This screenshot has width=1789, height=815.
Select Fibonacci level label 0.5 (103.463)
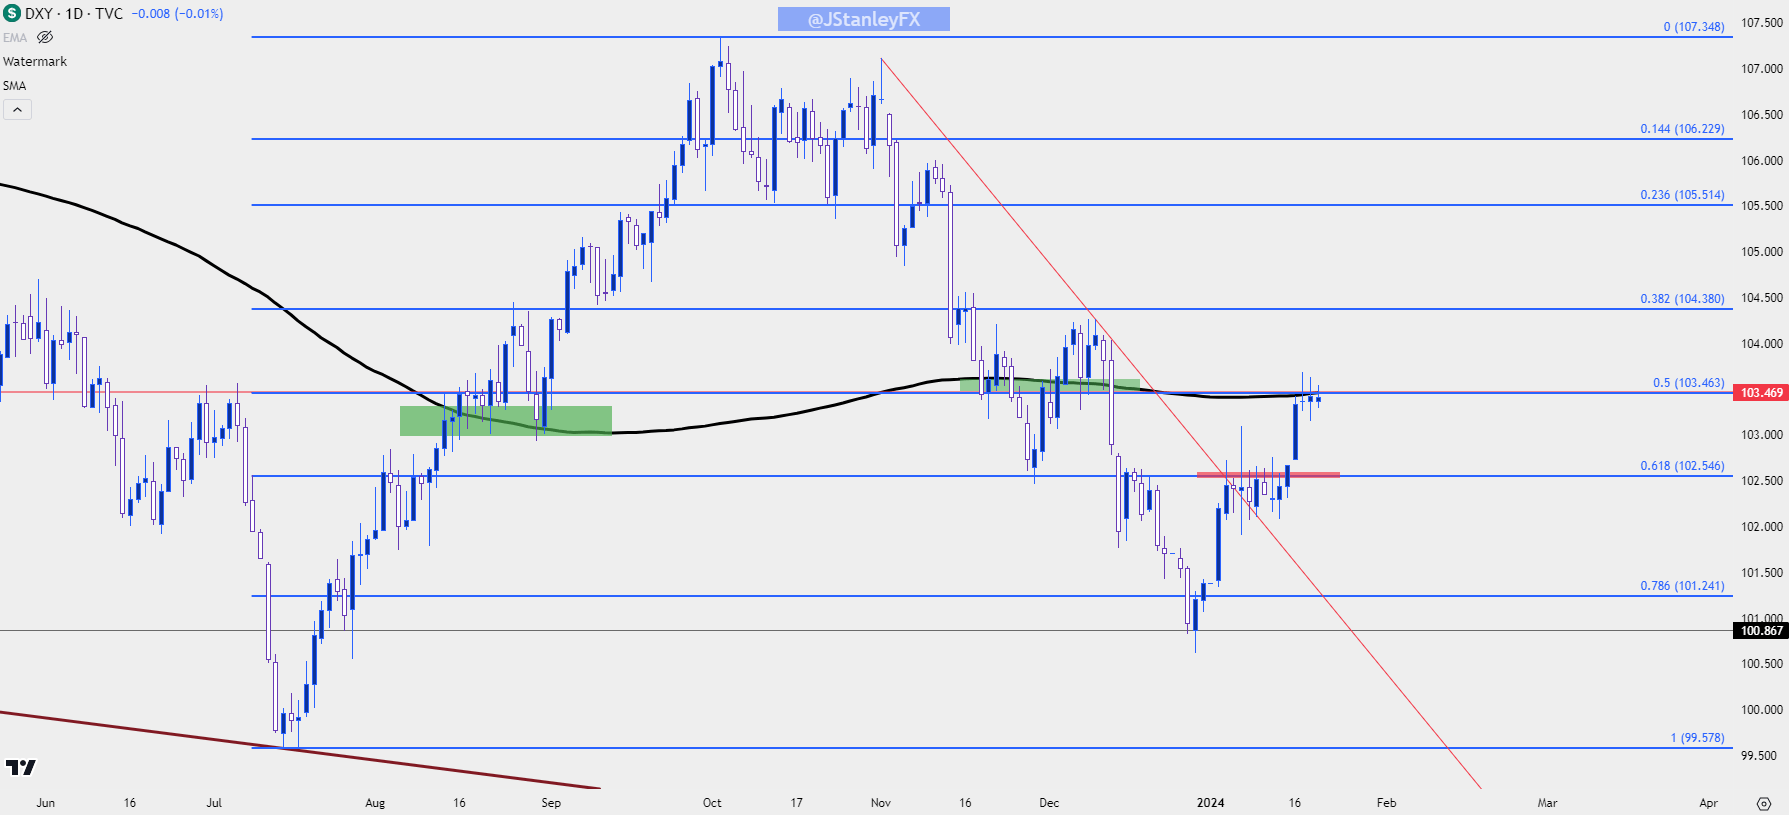[1688, 383]
